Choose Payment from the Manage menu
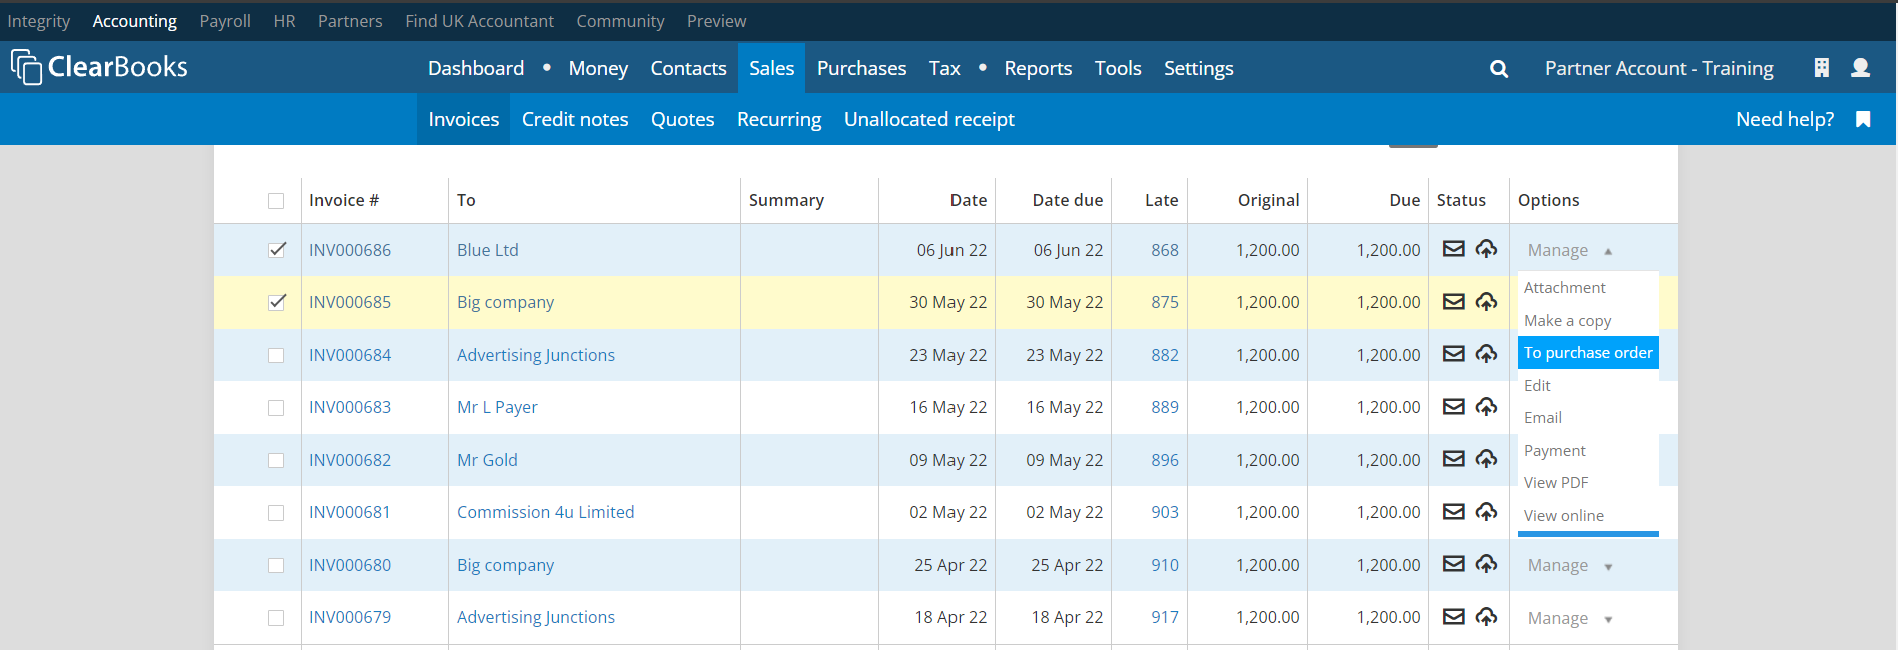1898x650 pixels. (1588, 450)
